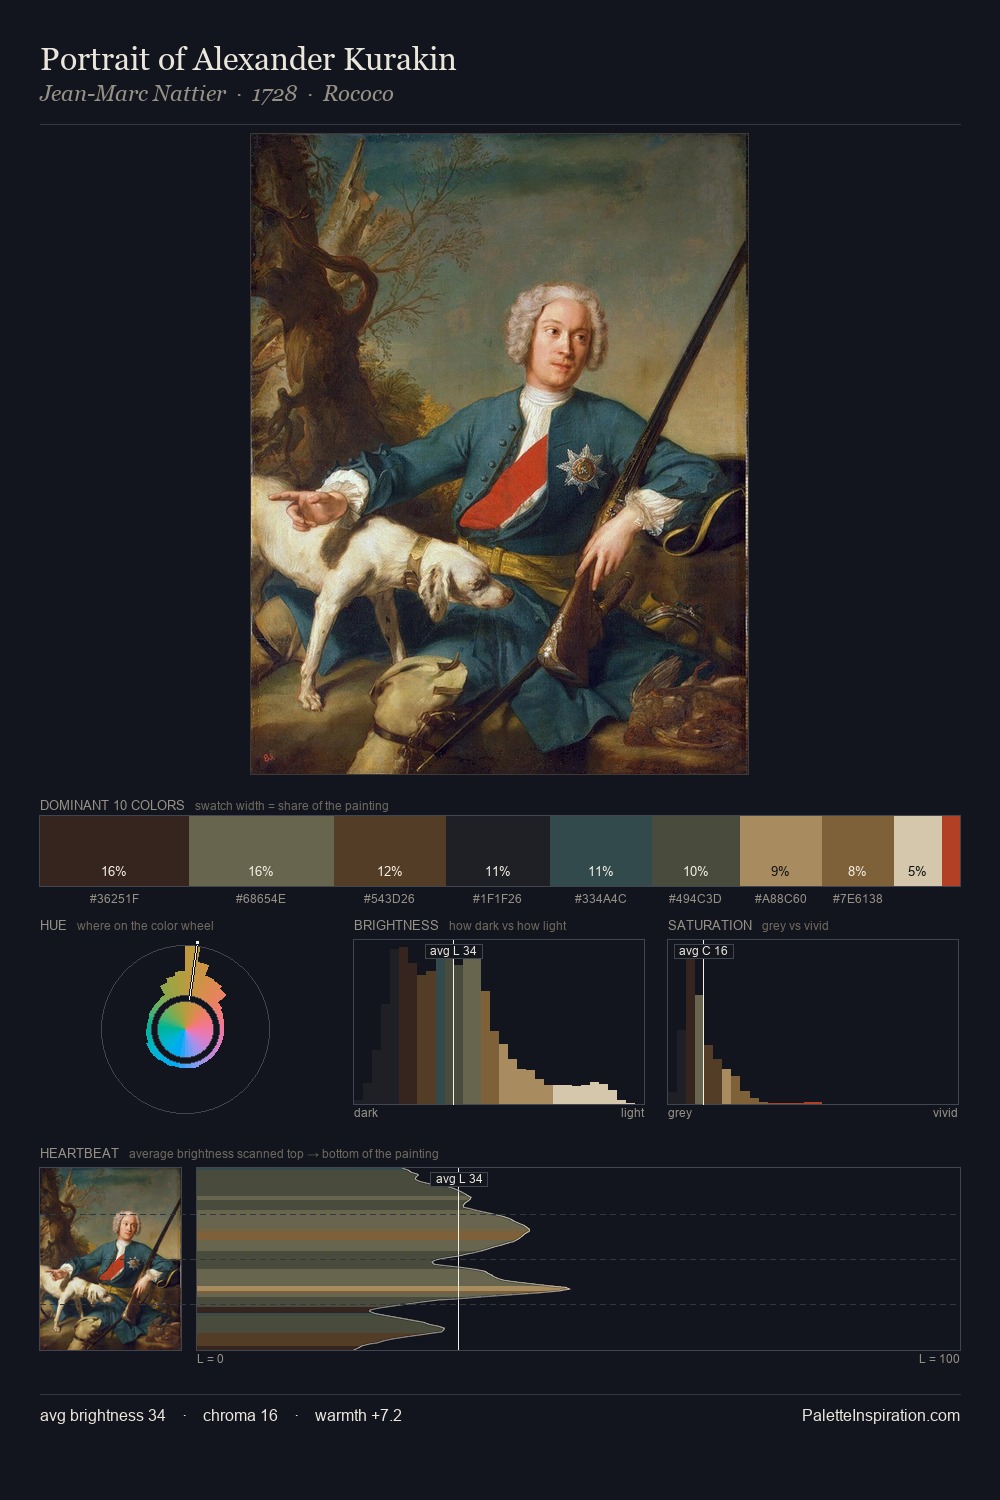Click the "L = 100" axis label
1000x1500 pixels.
939,1359
